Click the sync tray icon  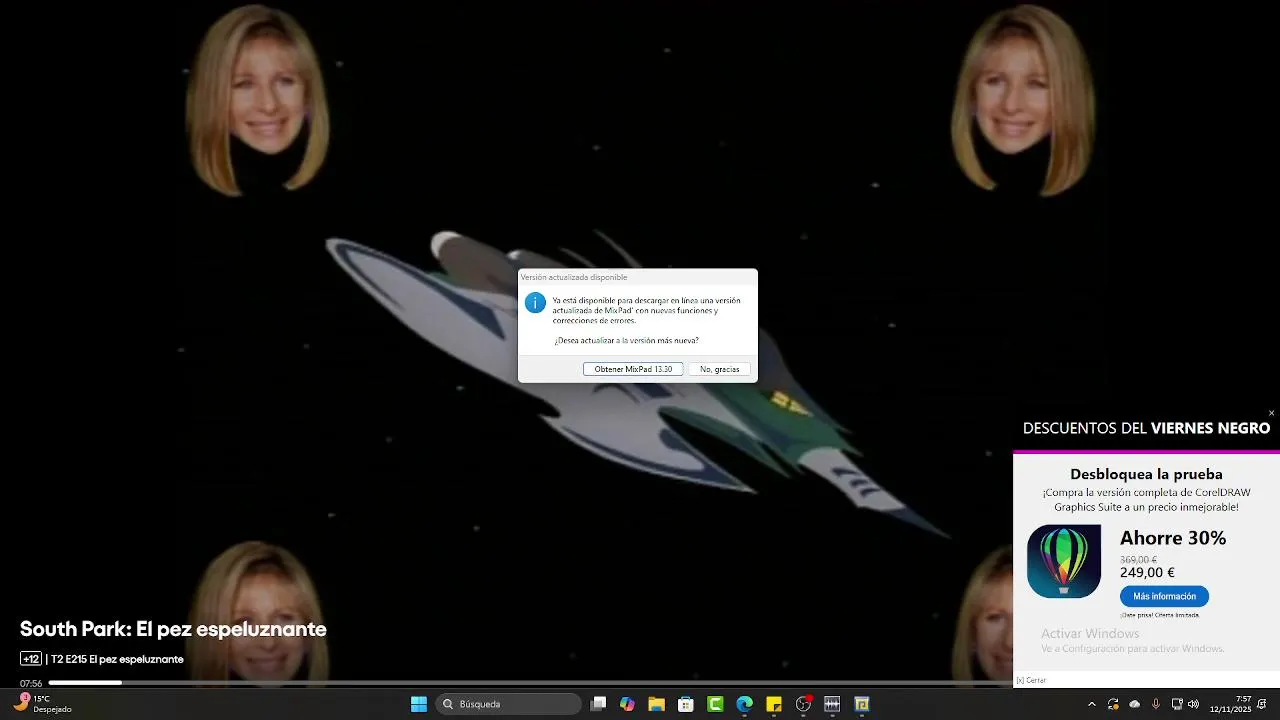(1113, 704)
